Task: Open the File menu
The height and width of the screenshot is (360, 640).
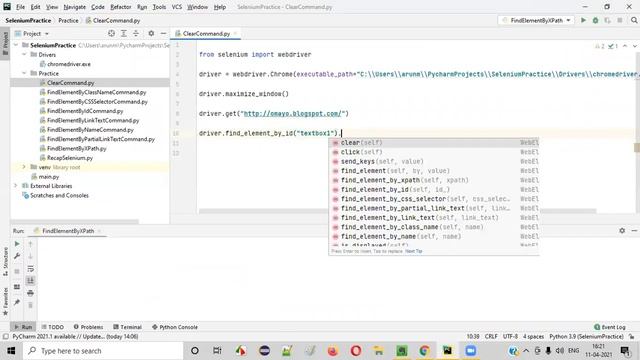Action: (20, 7)
